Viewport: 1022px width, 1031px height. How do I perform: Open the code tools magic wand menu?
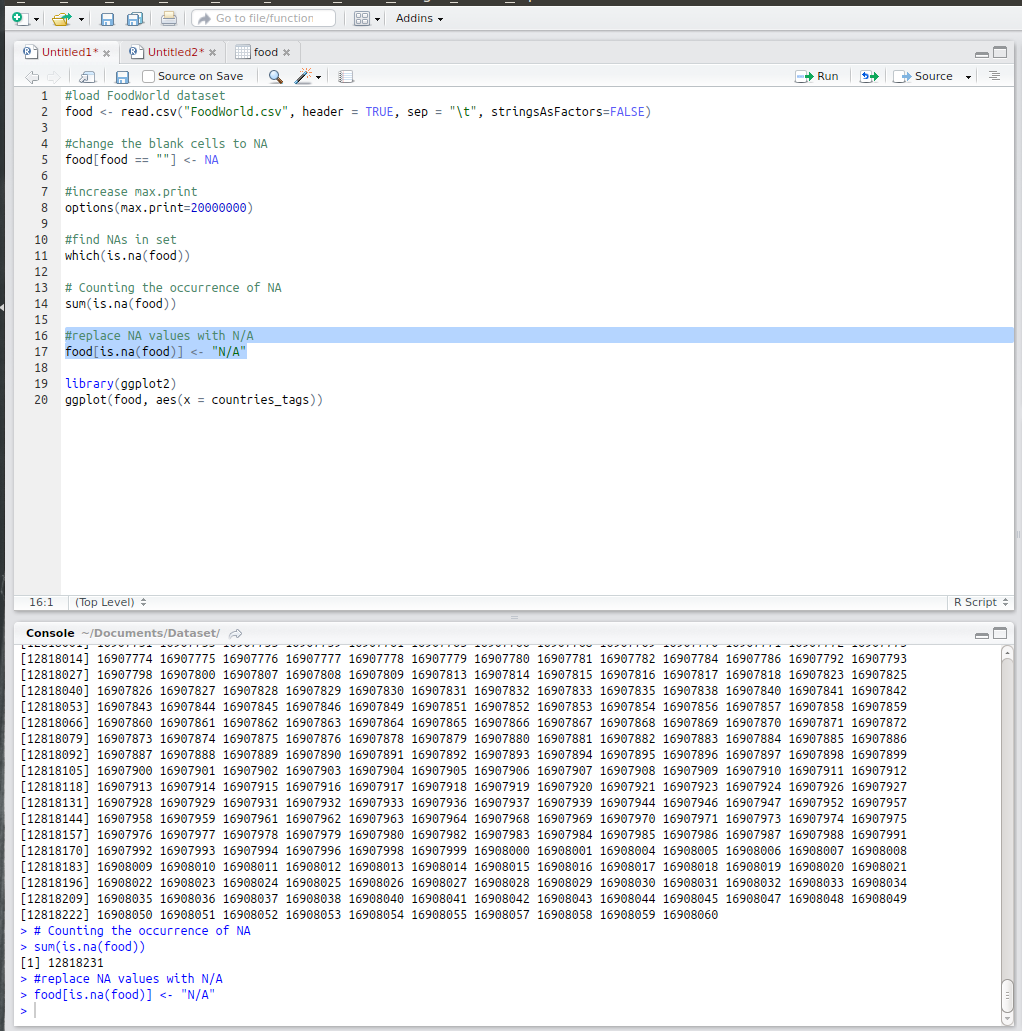click(x=308, y=76)
